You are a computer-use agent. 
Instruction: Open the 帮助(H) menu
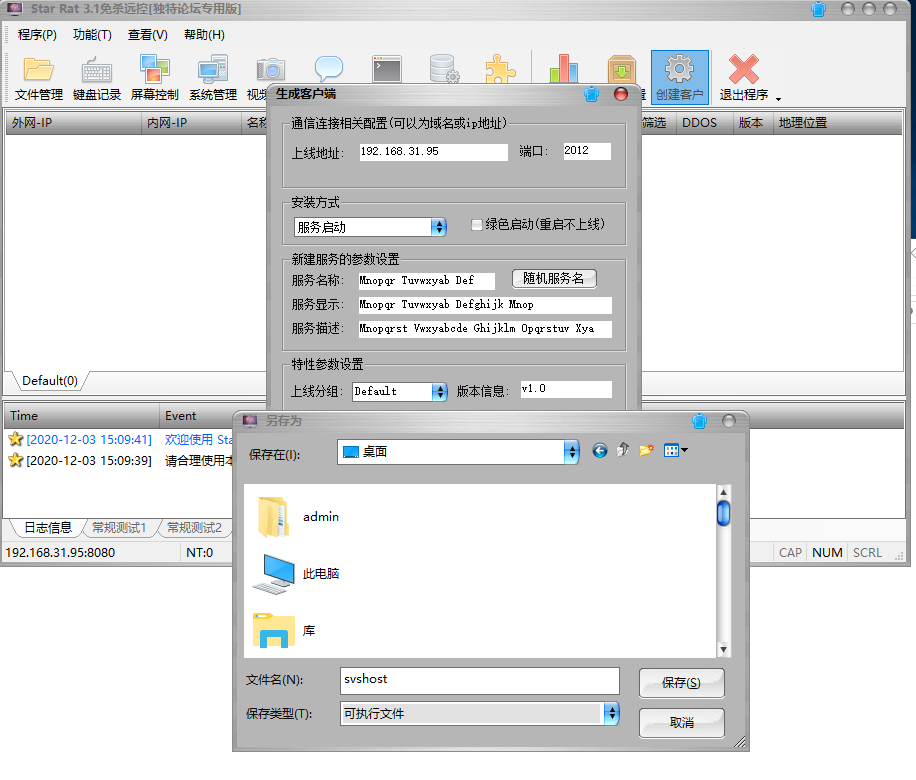point(204,34)
